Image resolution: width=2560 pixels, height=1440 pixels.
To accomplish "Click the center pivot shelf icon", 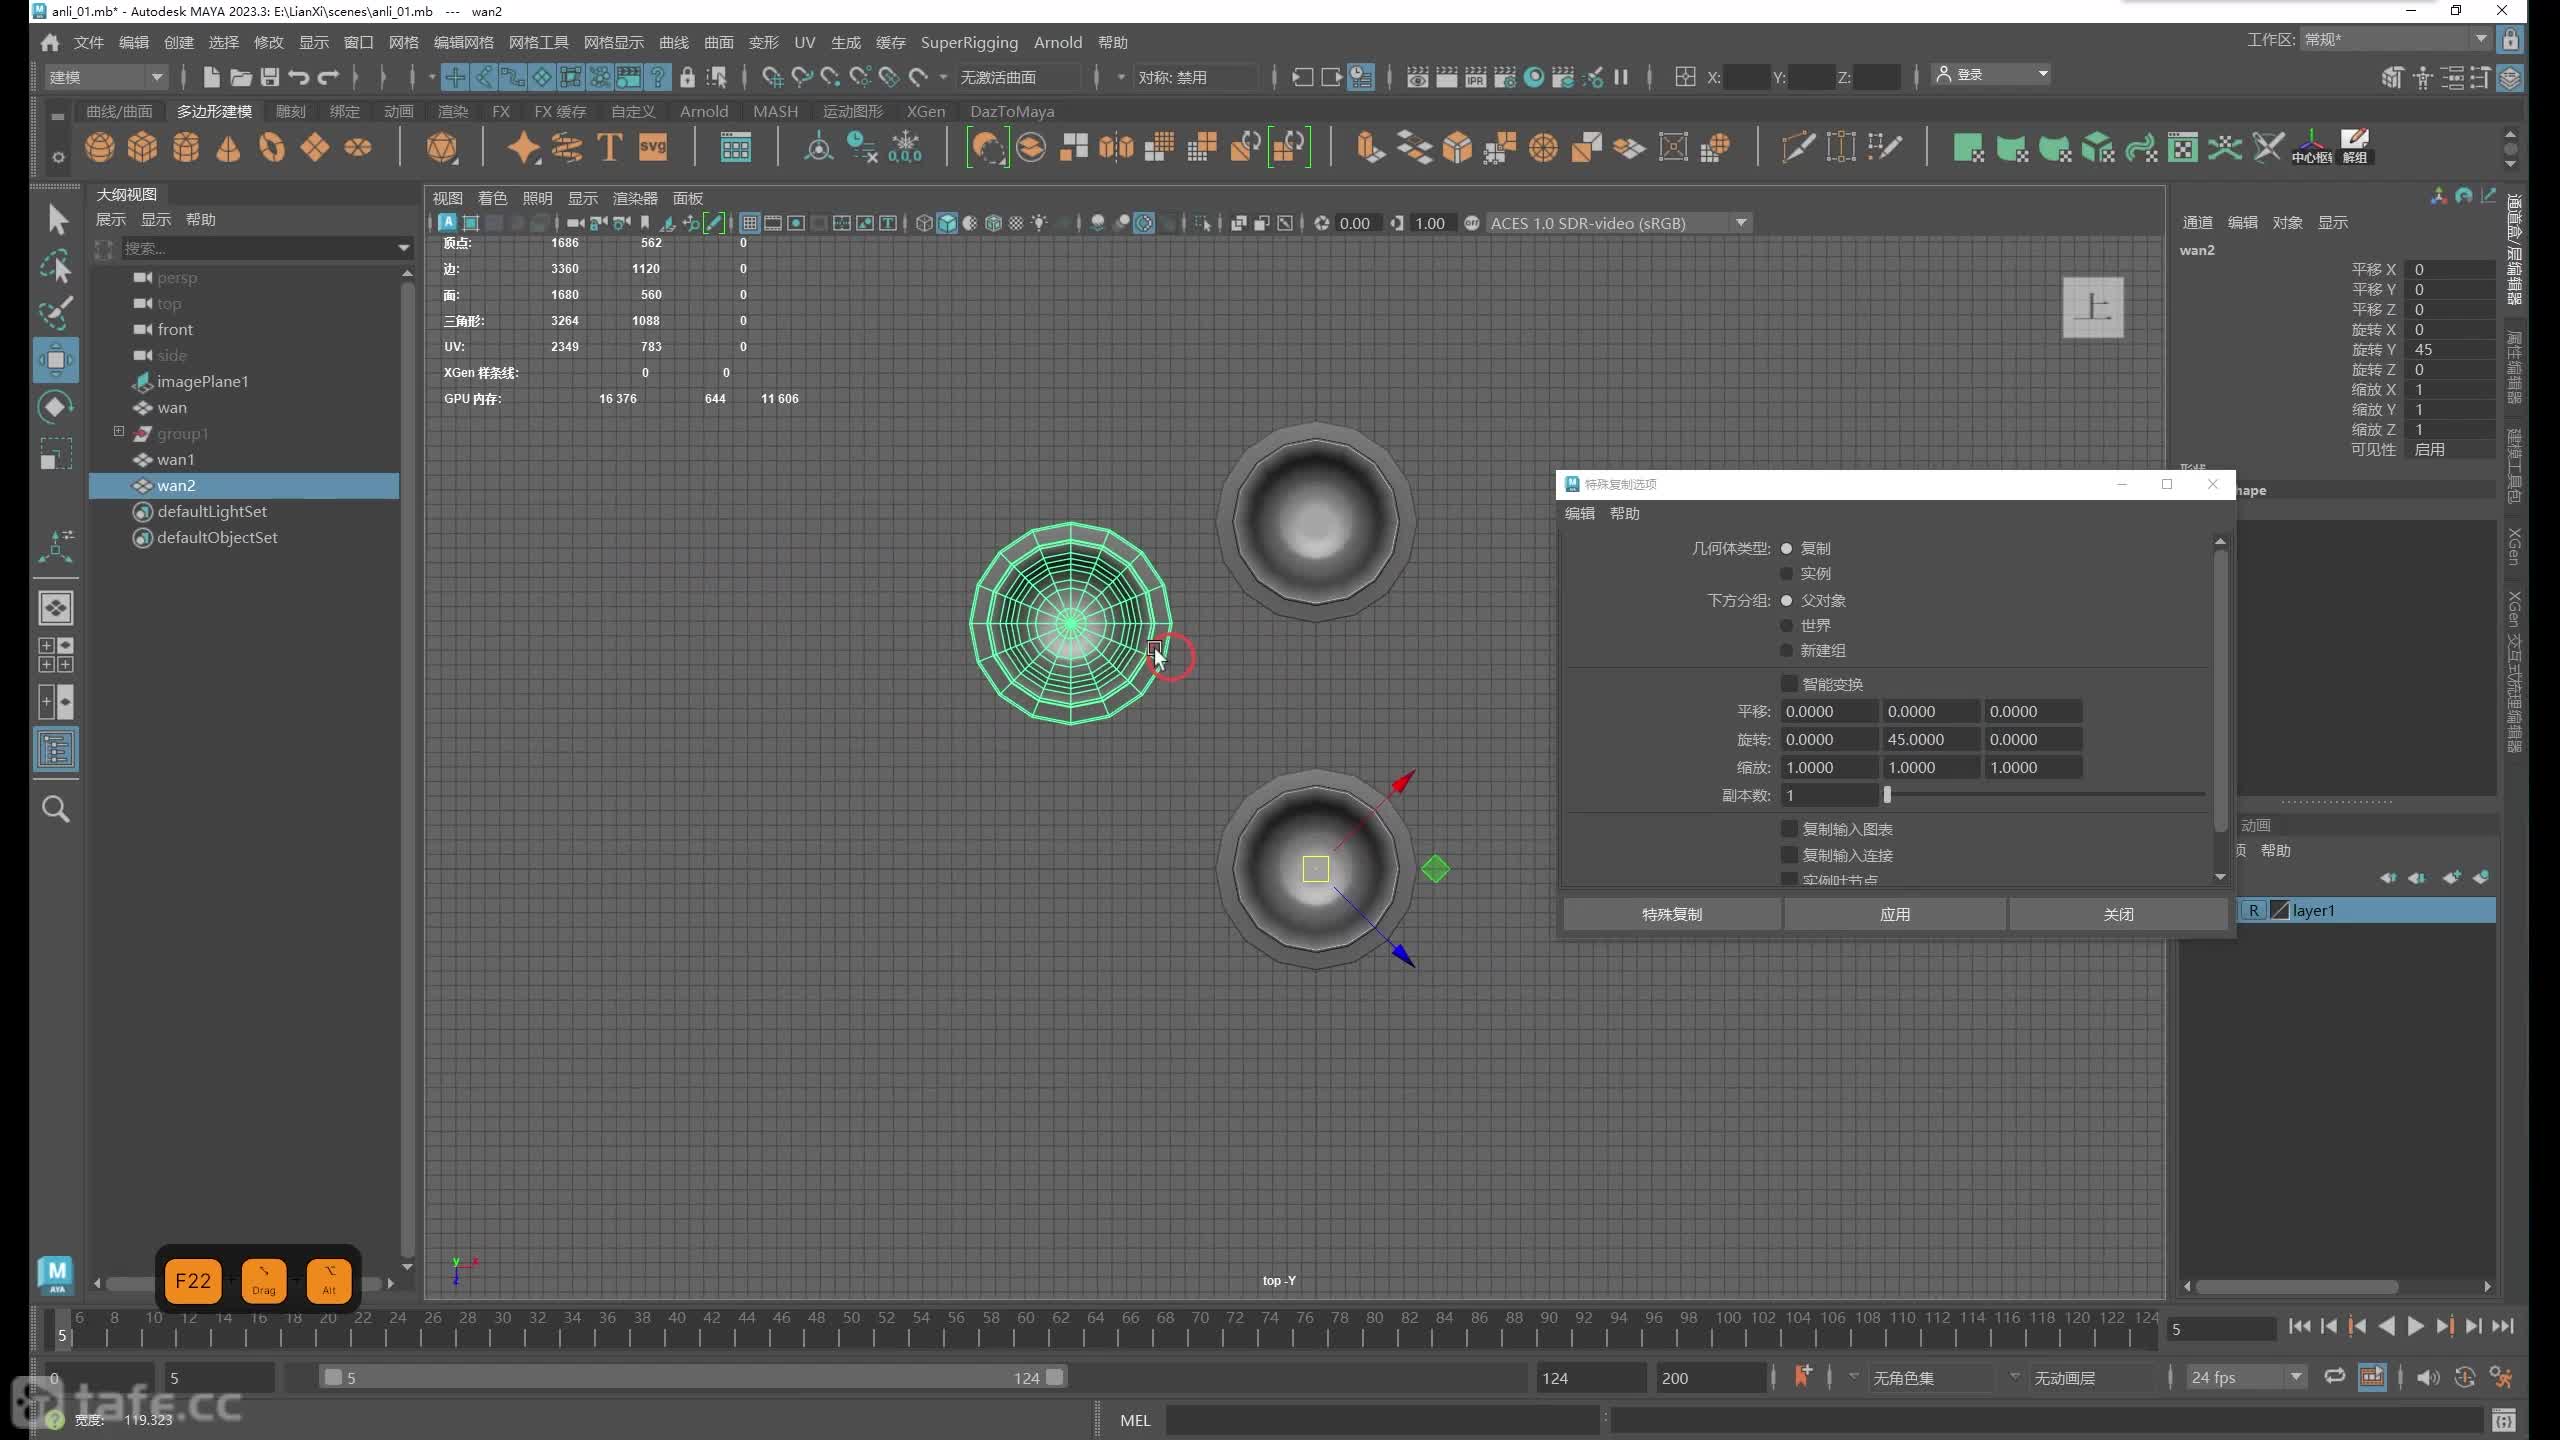I will click(x=2311, y=146).
